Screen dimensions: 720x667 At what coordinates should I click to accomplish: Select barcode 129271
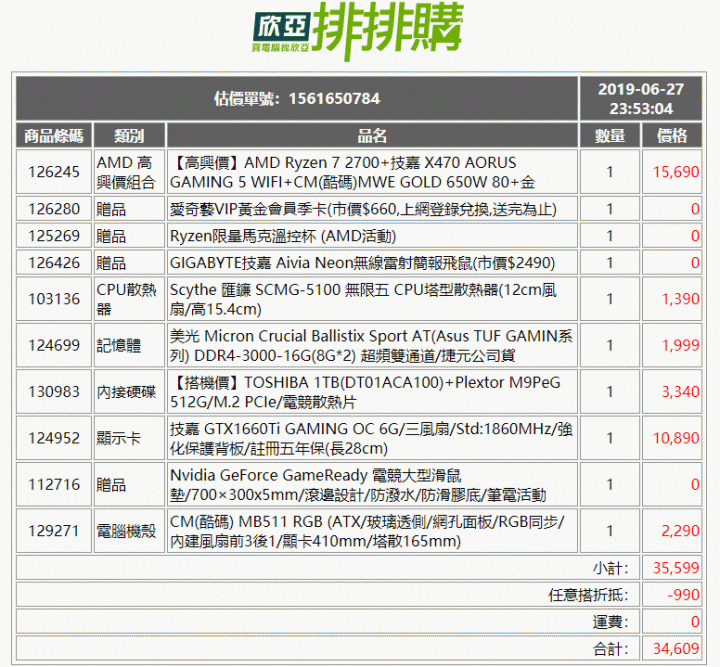[x=54, y=531]
